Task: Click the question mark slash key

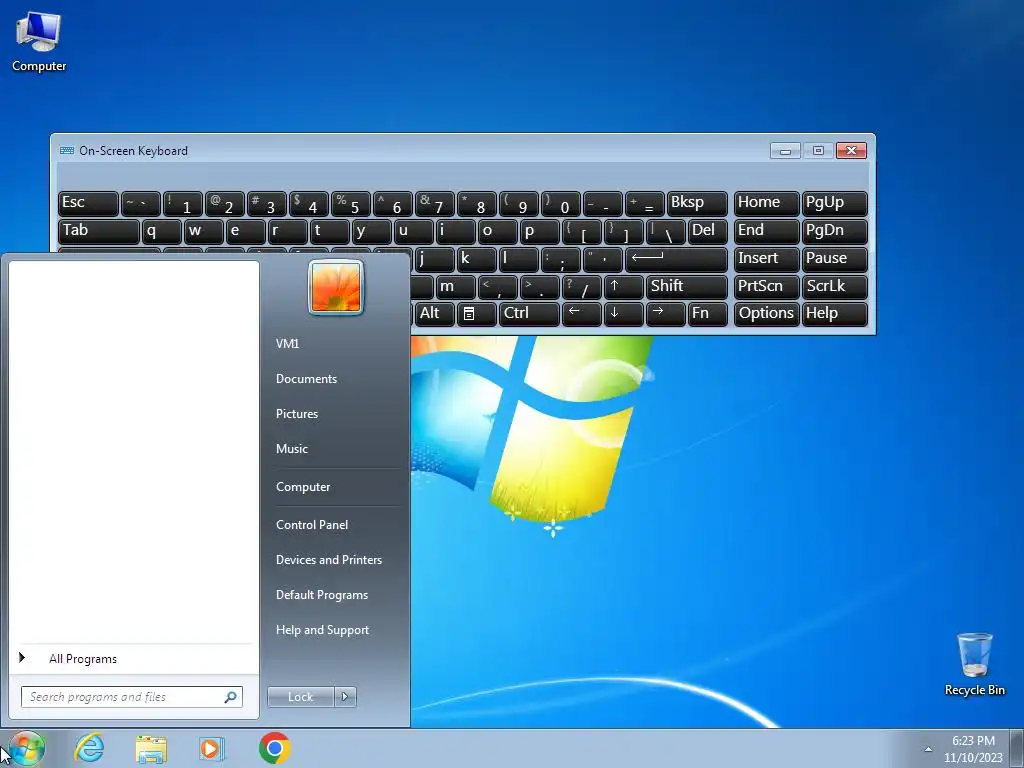Action: tap(582, 286)
